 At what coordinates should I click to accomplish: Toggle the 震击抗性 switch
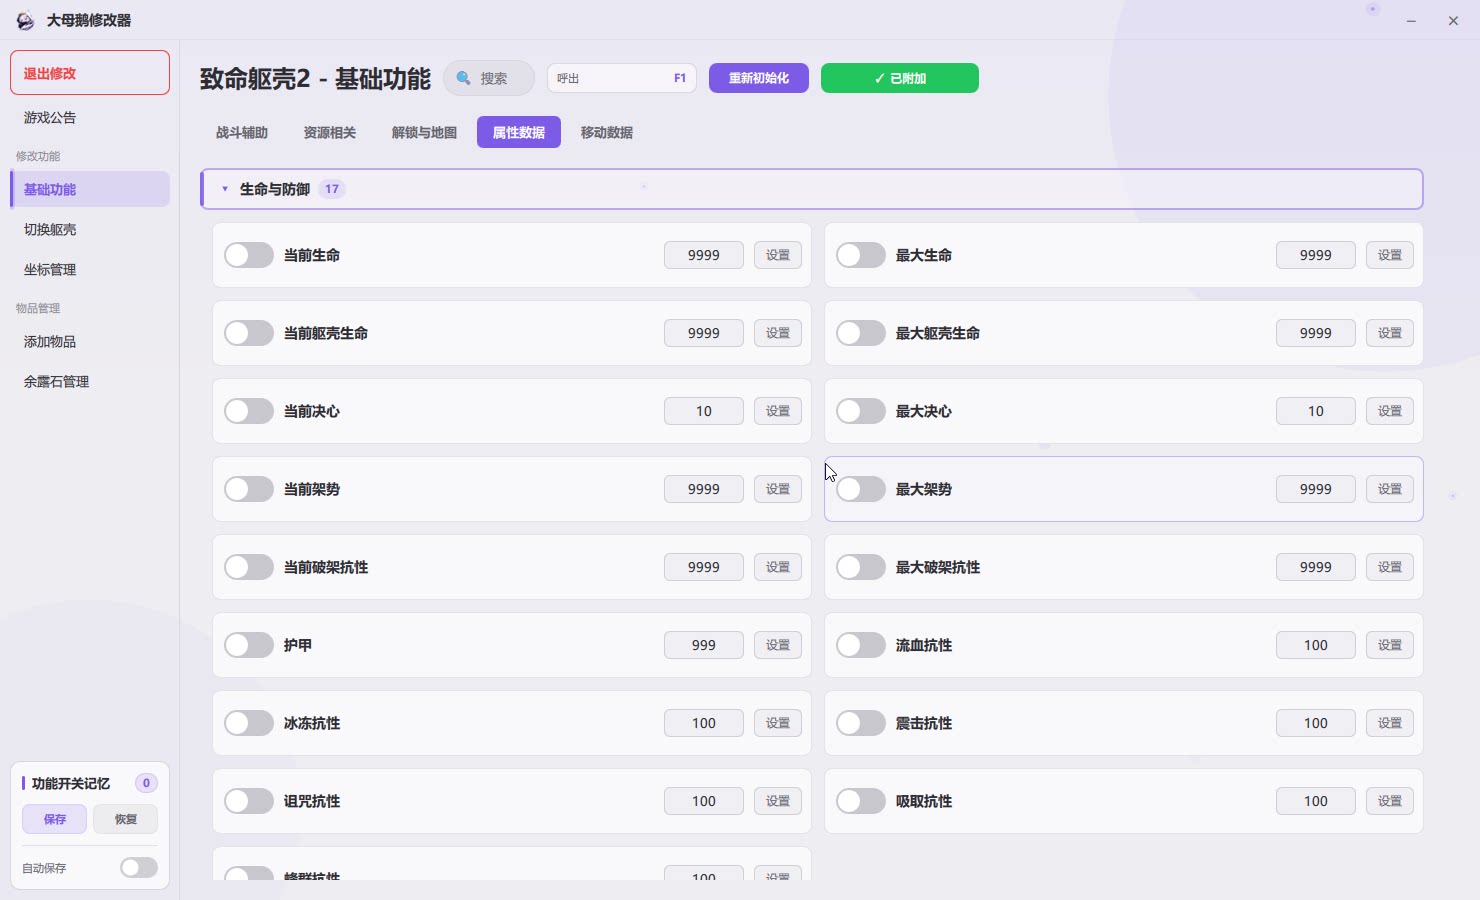point(861,723)
